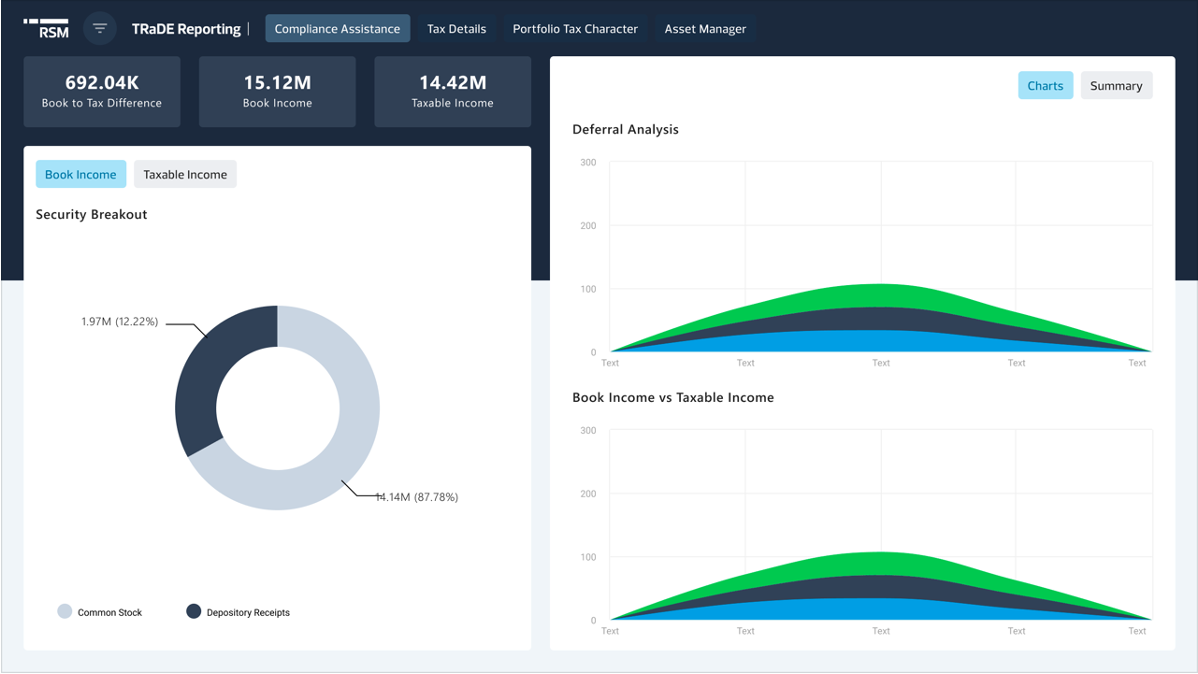Switch to the Tax Details tab
This screenshot has height=674, width=1198.
[x=456, y=29]
